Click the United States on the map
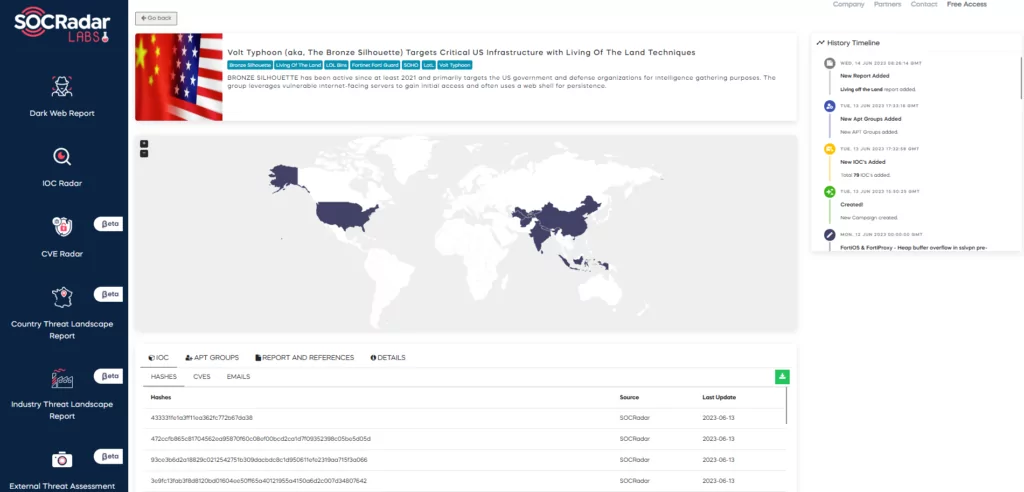The image size is (1024, 492). pos(345,217)
